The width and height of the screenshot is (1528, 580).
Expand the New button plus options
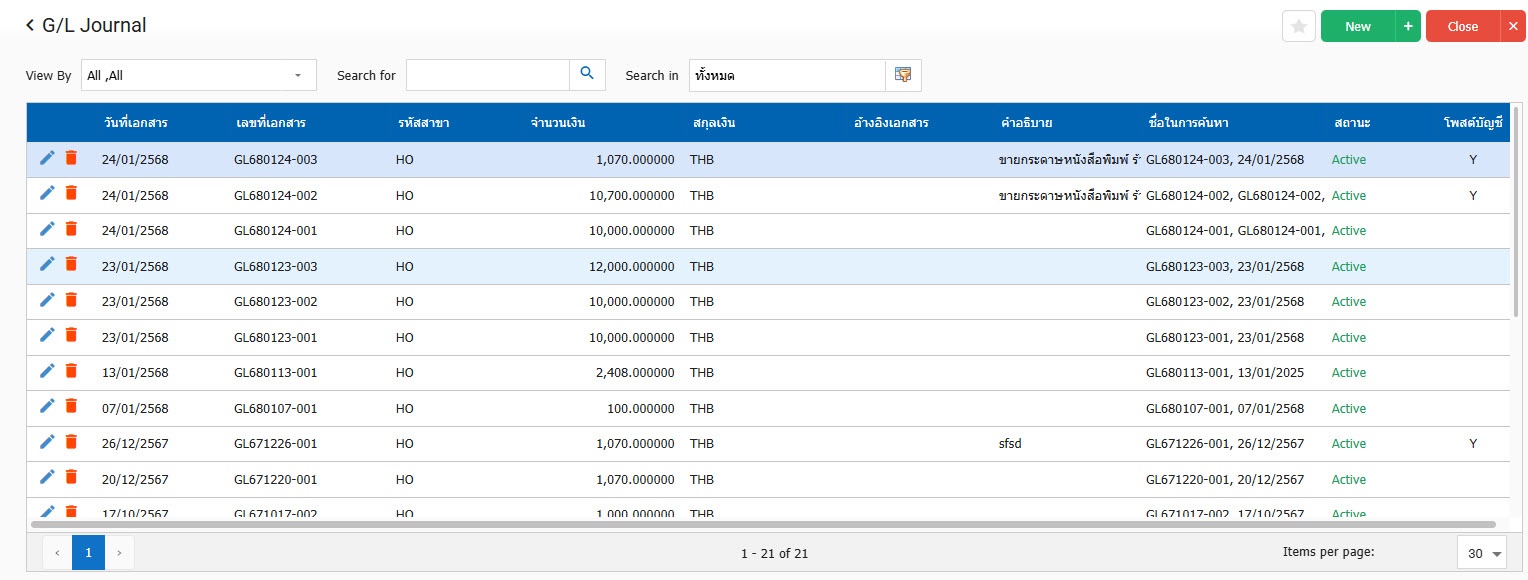coord(1407,27)
